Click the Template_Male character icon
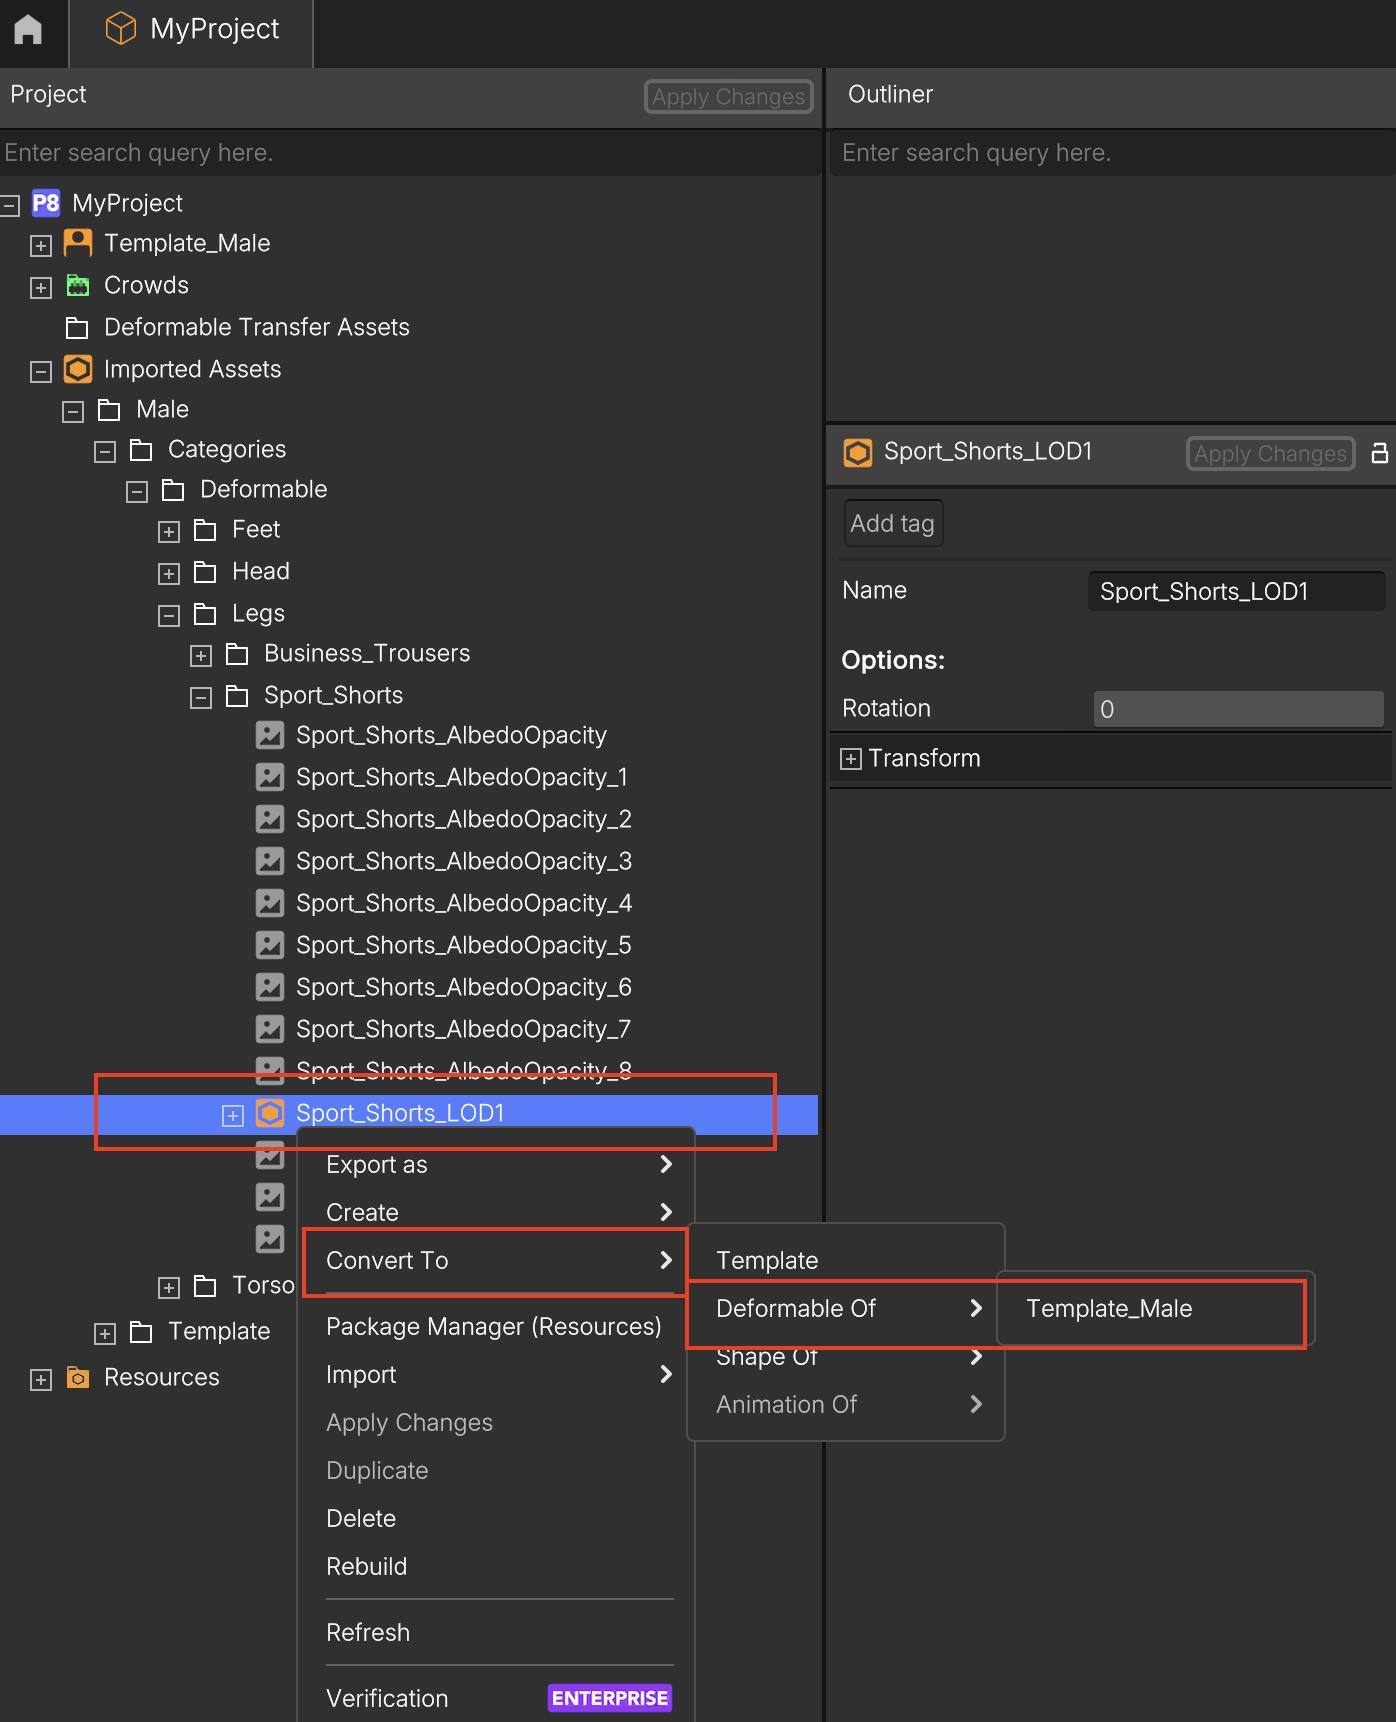 click(x=78, y=243)
